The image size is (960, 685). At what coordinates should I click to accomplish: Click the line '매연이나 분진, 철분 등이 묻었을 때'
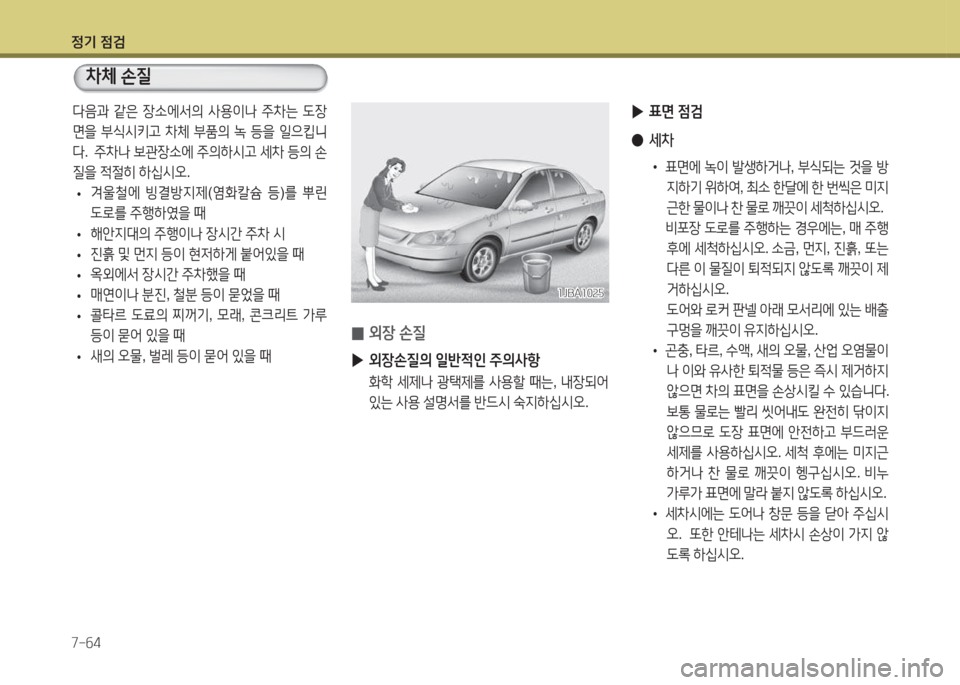pos(185,295)
